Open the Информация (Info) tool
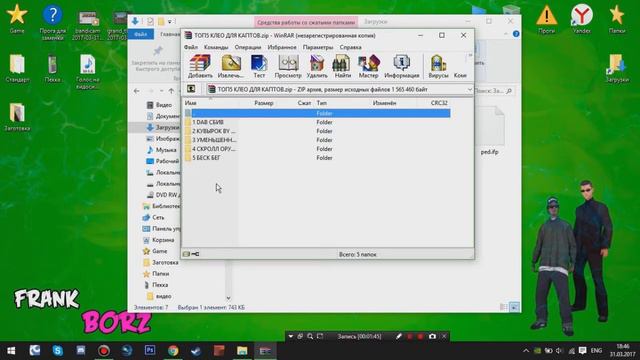Image resolution: width=640 pixels, height=360 pixels. point(402,67)
